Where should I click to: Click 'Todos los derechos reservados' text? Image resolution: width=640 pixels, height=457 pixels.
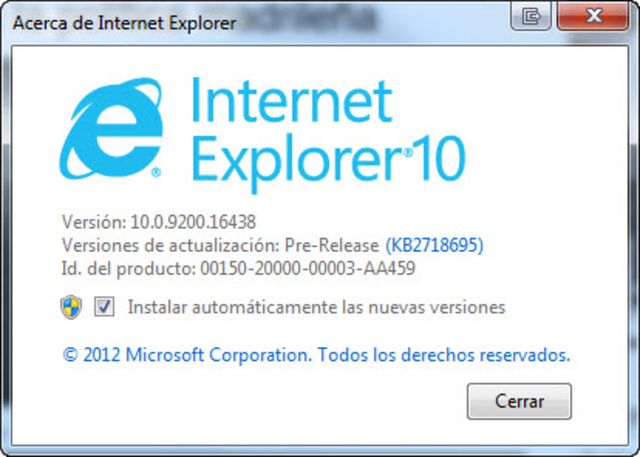tap(444, 355)
